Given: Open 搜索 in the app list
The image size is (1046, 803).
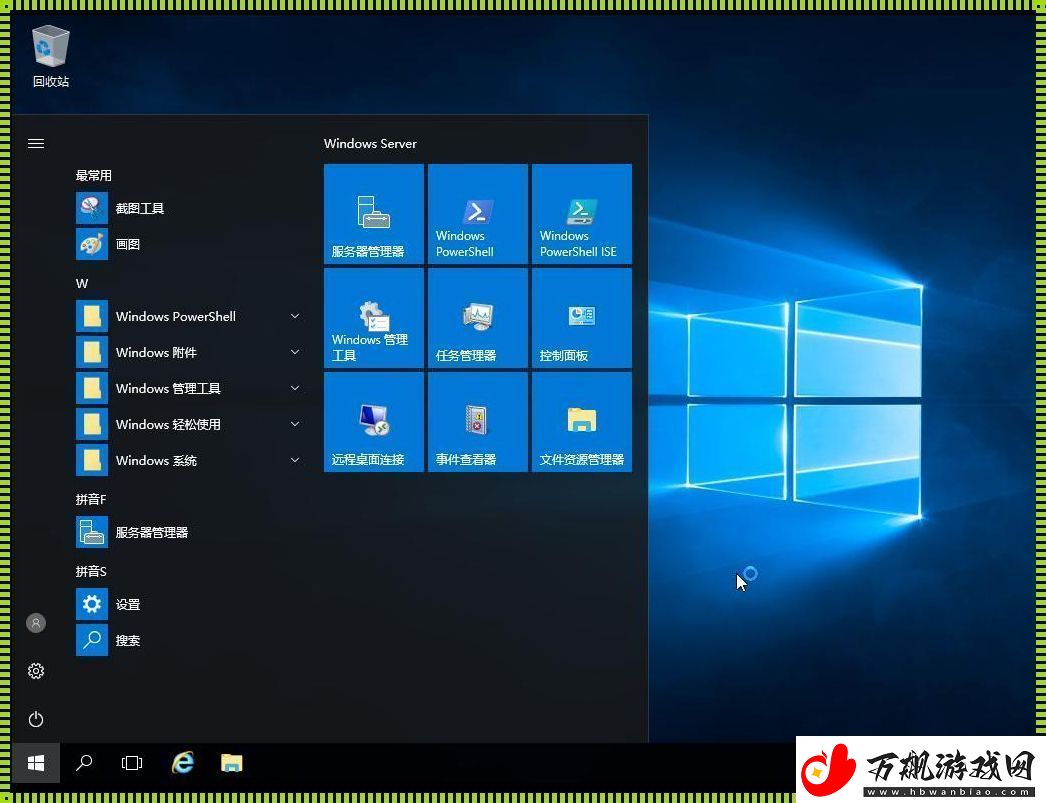Looking at the screenshot, I should pos(189,640).
